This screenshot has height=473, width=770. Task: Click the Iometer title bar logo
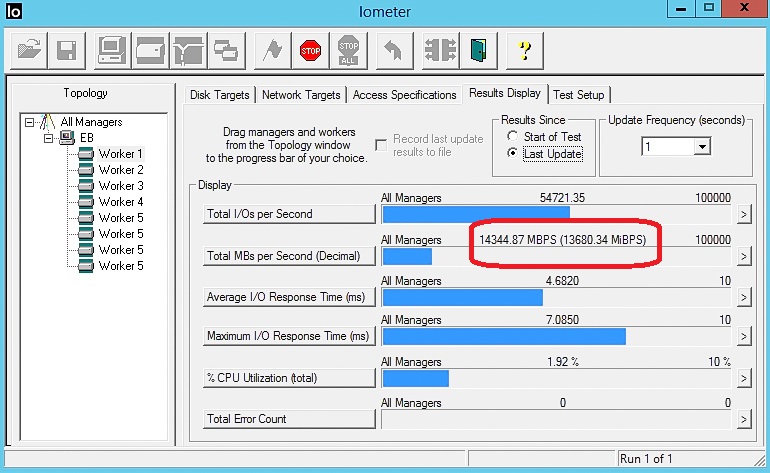13,10
